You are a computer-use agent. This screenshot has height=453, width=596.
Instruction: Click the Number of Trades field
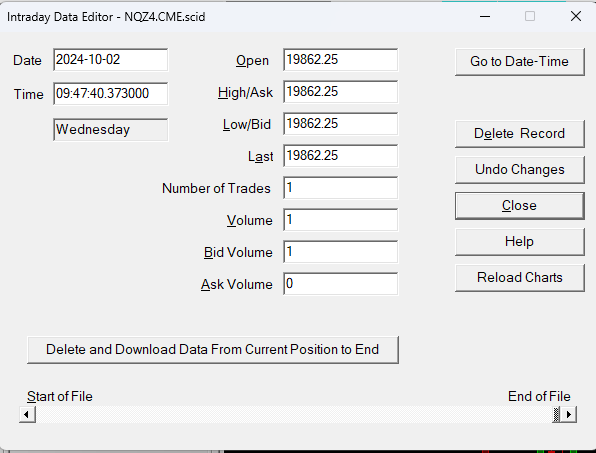pyautogui.click(x=341, y=188)
